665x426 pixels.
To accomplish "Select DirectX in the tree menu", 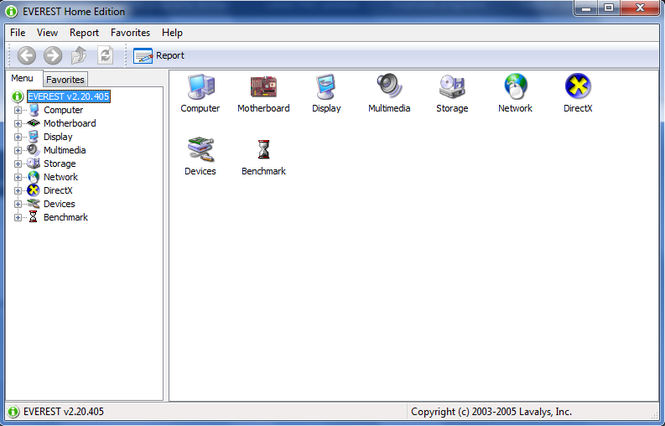I will [x=58, y=191].
